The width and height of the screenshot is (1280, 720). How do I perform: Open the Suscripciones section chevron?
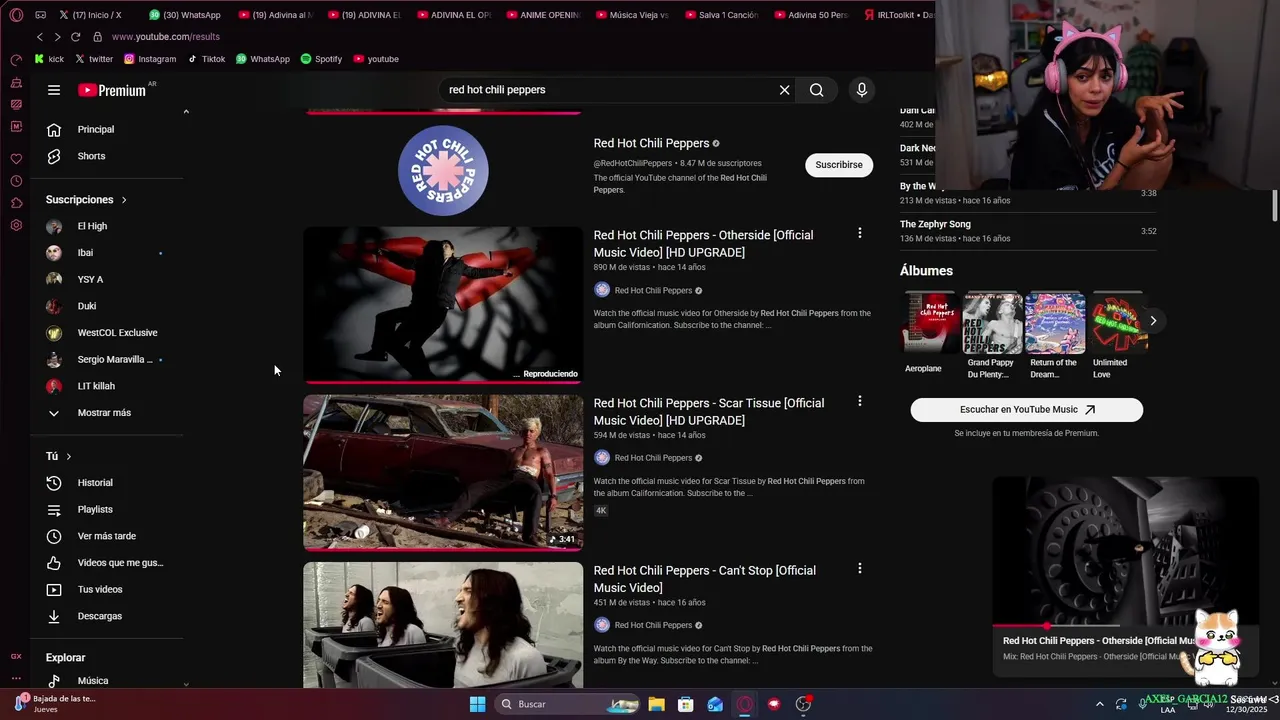click(x=124, y=200)
